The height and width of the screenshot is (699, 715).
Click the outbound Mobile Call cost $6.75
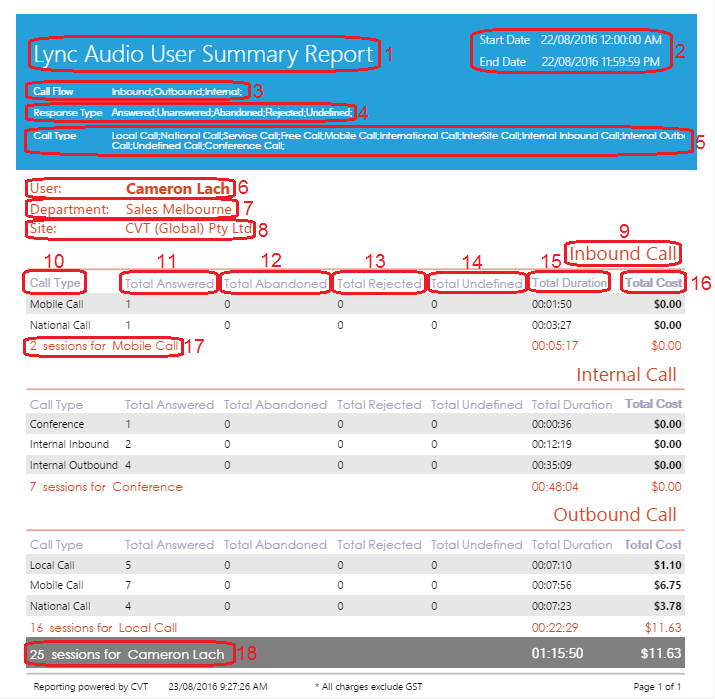[x=668, y=585]
